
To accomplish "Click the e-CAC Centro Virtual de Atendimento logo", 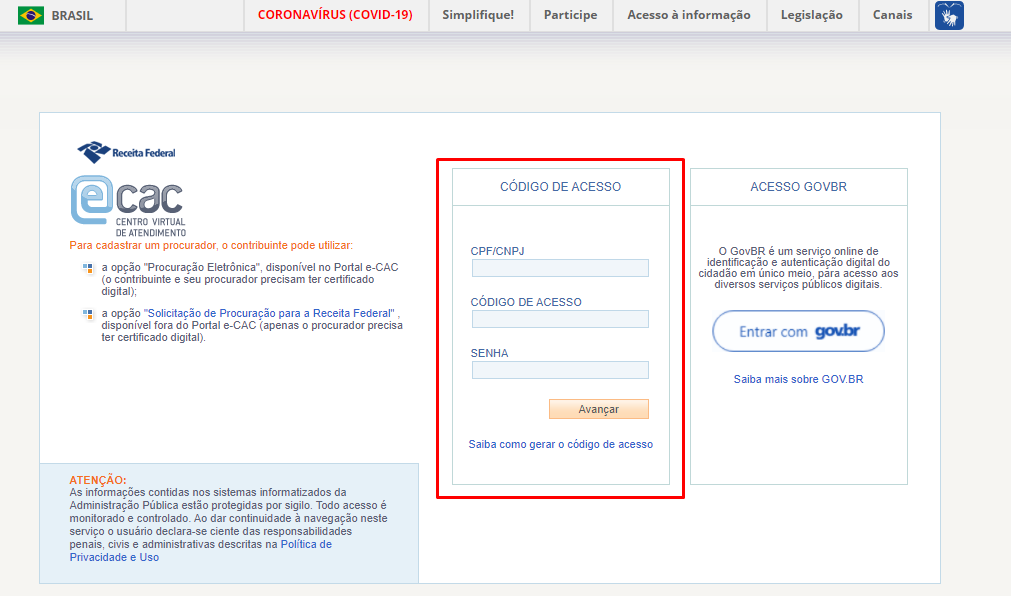I will click(127, 205).
